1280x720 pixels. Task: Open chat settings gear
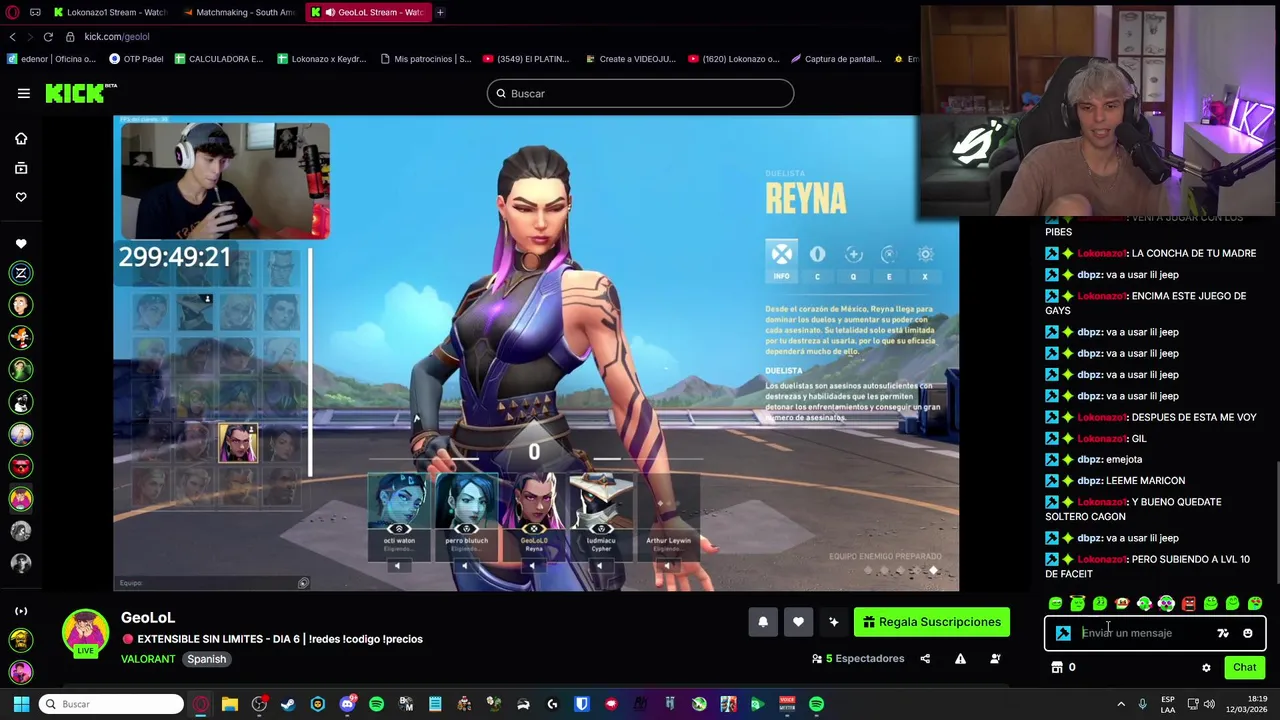click(x=1206, y=667)
